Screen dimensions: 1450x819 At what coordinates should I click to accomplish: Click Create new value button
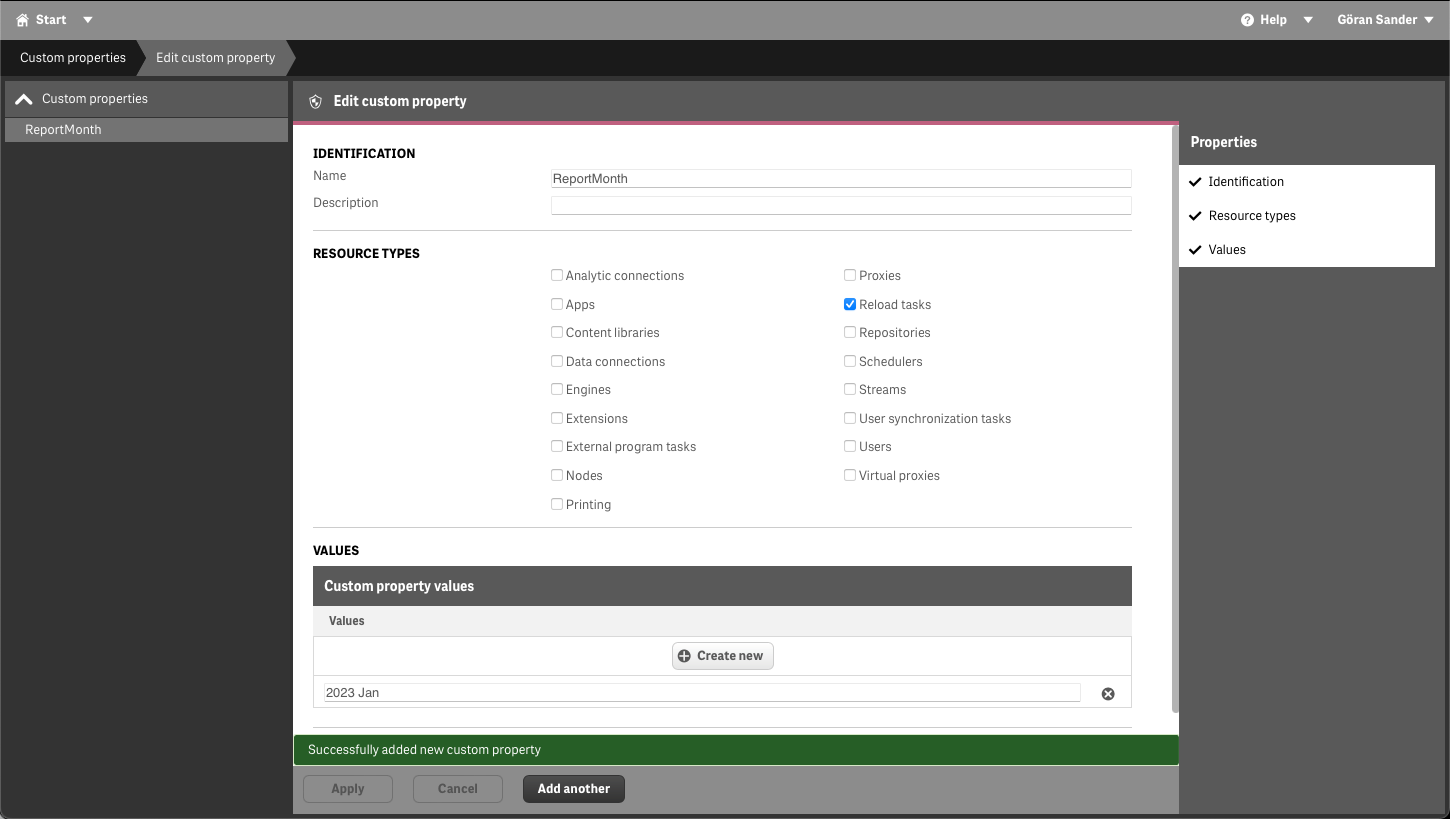point(722,656)
